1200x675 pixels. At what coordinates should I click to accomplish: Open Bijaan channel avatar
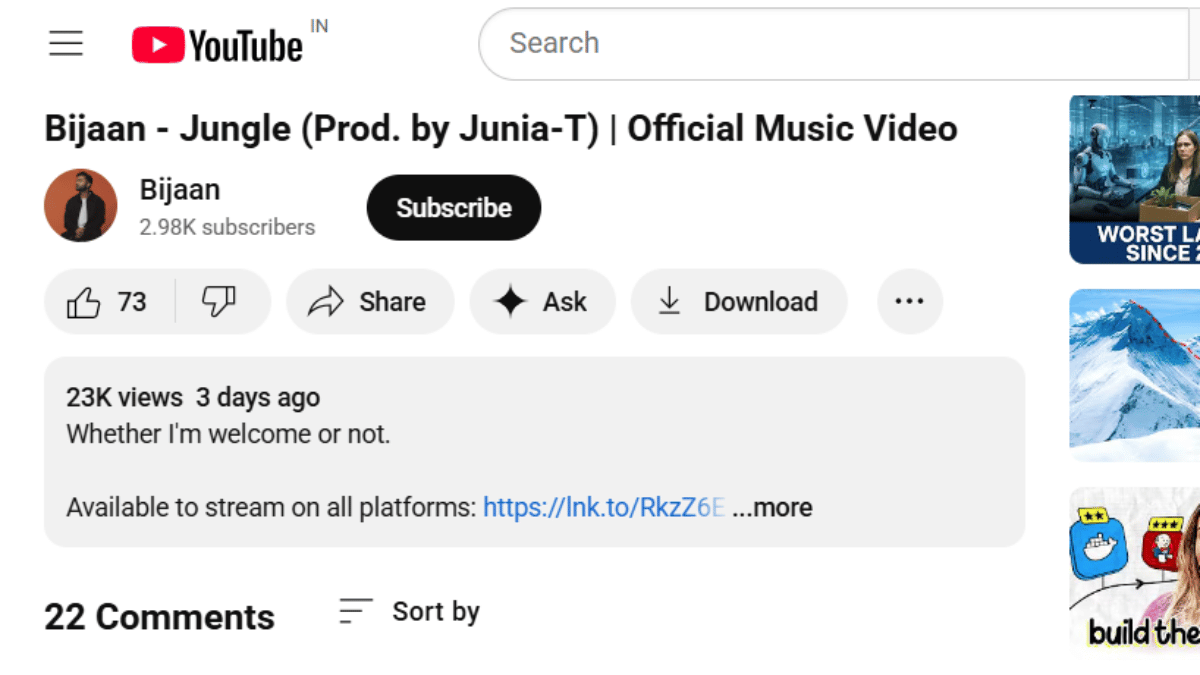pyautogui.click(x=81, y=206)
